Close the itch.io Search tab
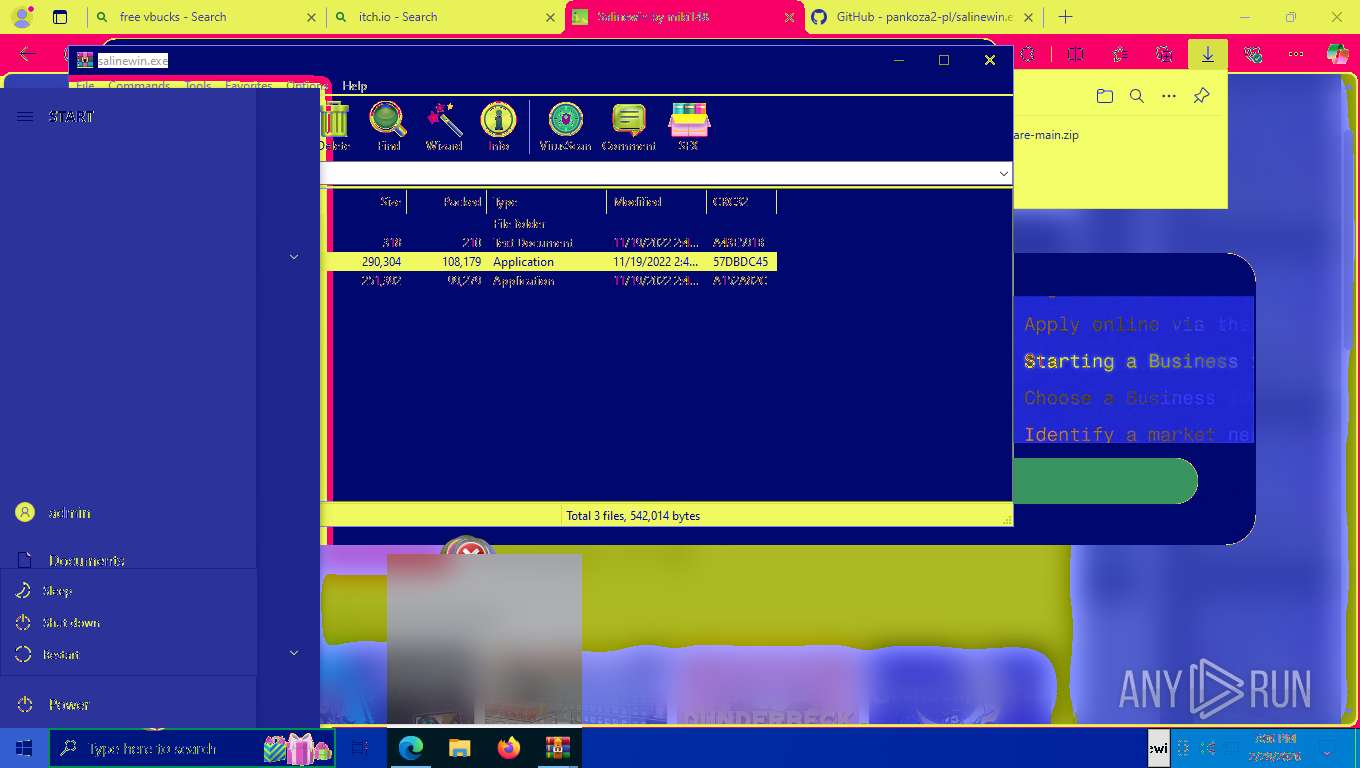 coord(550,17)
